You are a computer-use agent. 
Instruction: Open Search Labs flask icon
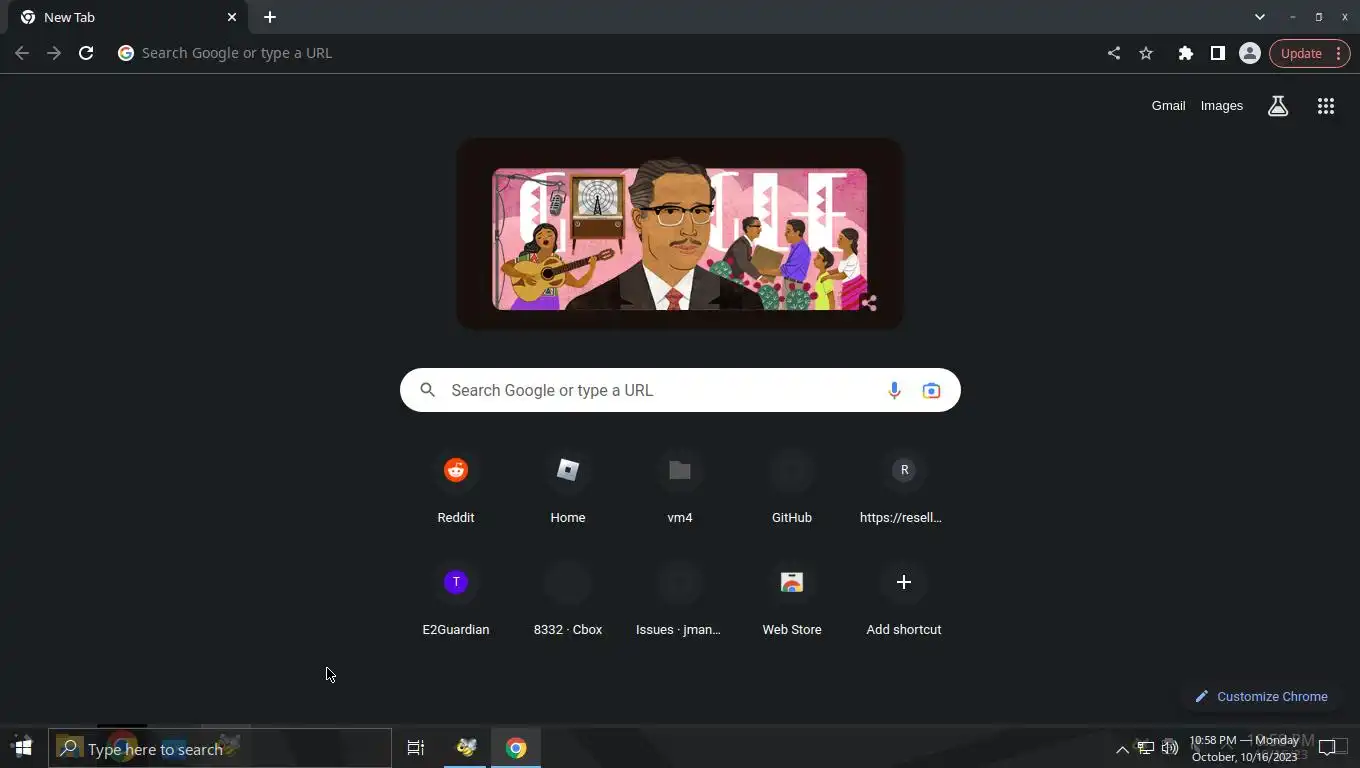[x=1278, y=106]
